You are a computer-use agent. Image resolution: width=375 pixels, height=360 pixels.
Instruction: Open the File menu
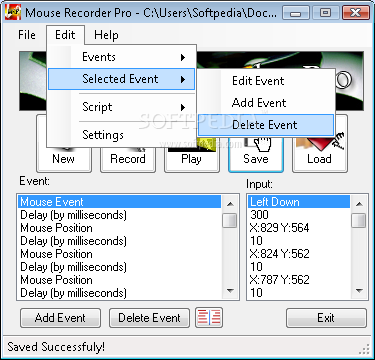(x=27, y=35)
